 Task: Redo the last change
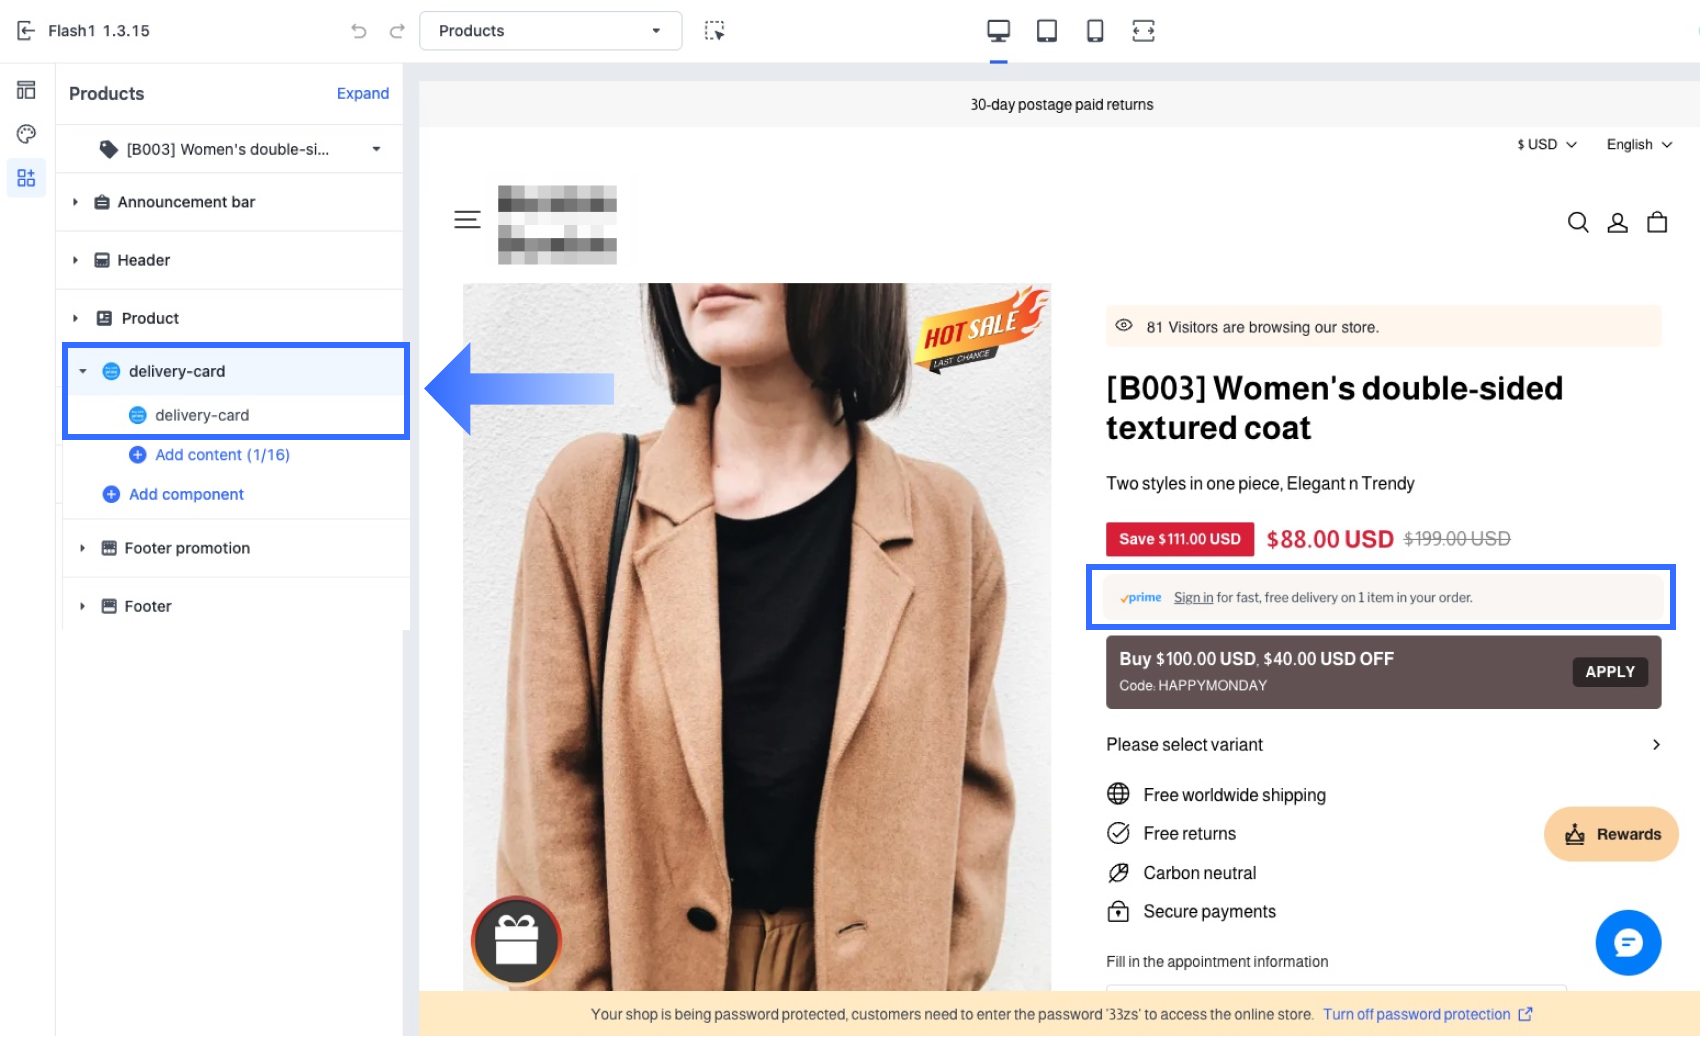(x=397, y=31)
